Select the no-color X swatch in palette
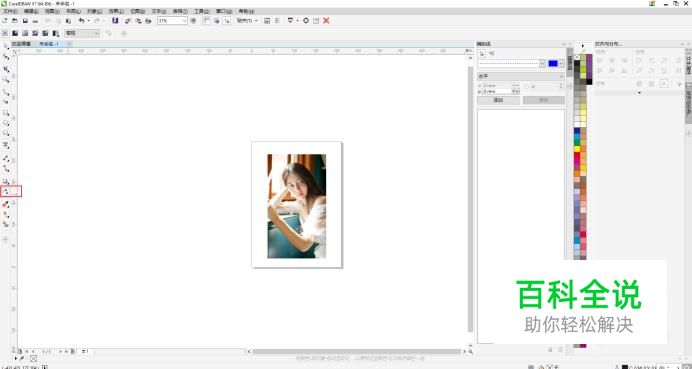The image size is (692, 369). tap(577, 57)
